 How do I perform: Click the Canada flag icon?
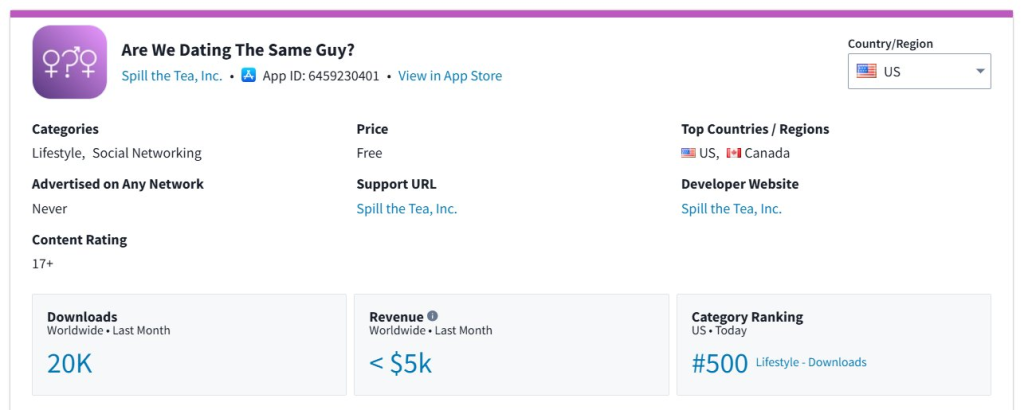[x=734, y=153]
